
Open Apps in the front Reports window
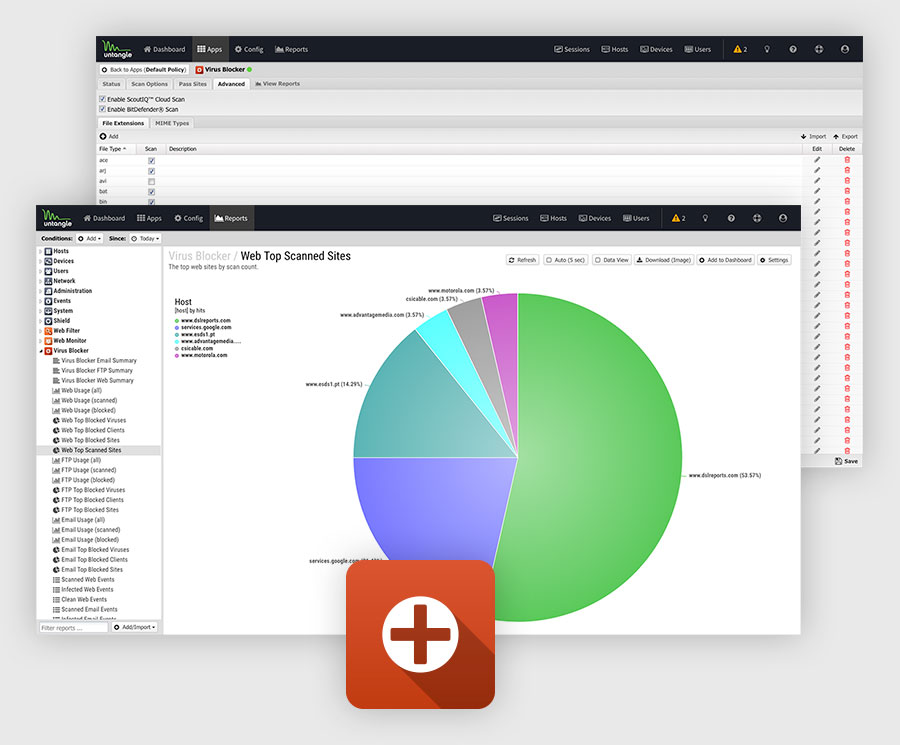pyautogui.click(x=149, y=218)
